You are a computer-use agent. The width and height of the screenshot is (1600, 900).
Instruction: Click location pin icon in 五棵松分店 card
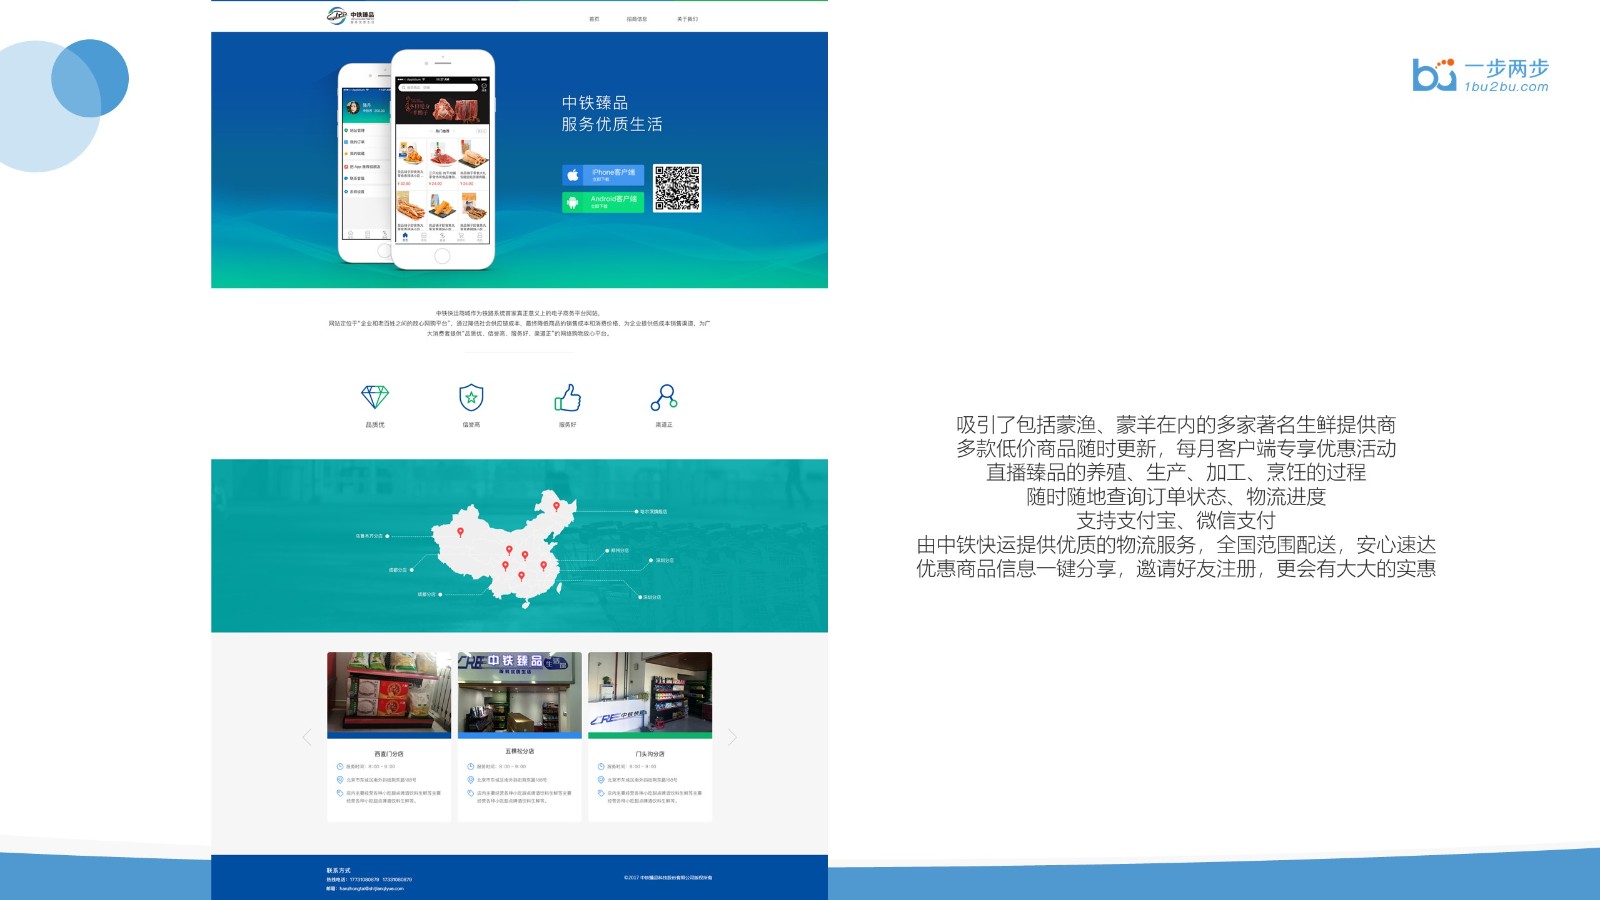[x=470, y=780]
